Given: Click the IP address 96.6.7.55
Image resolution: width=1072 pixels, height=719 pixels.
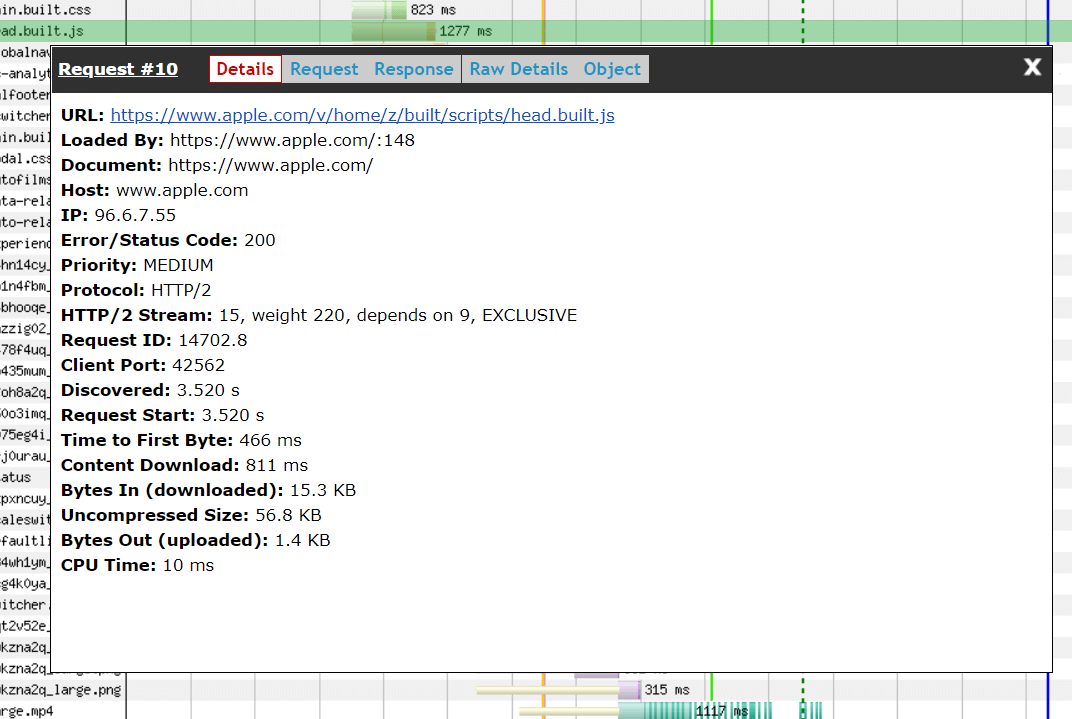Looking at the screenshot, I should click(x=135, y=215).
